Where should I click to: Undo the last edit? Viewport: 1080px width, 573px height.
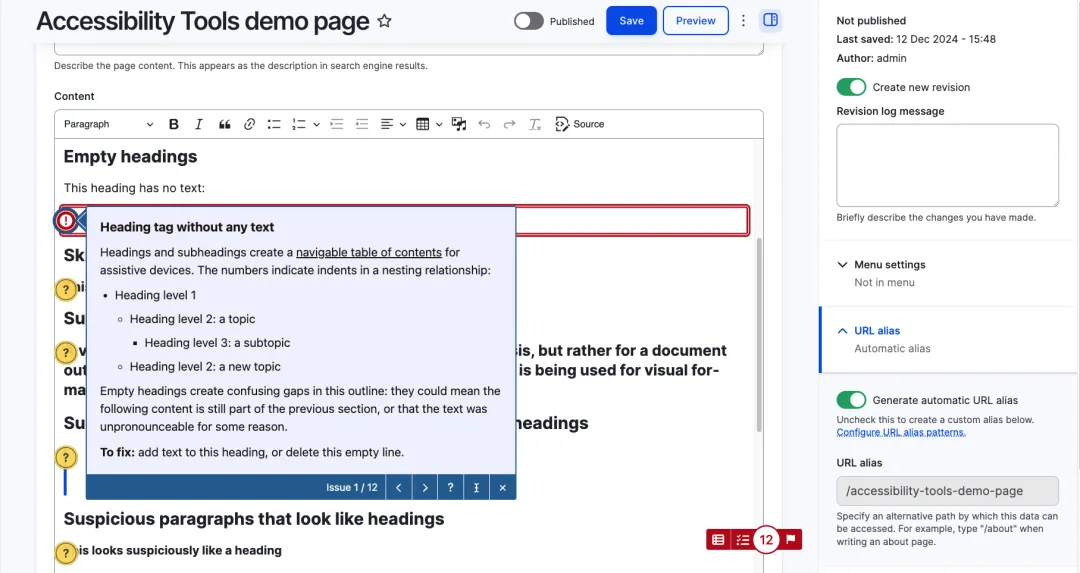(484, 124)
